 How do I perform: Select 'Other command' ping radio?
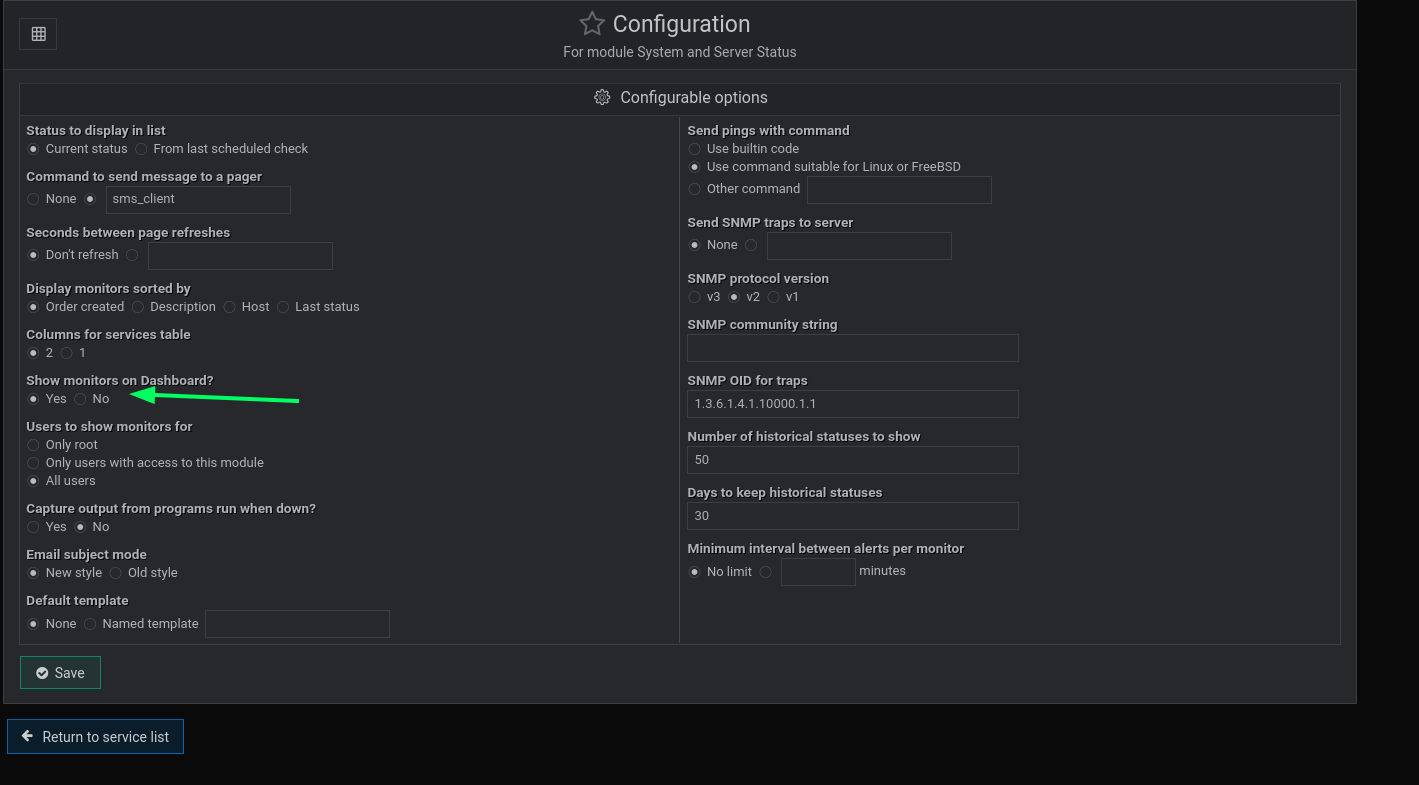click(x=694, y=189)
